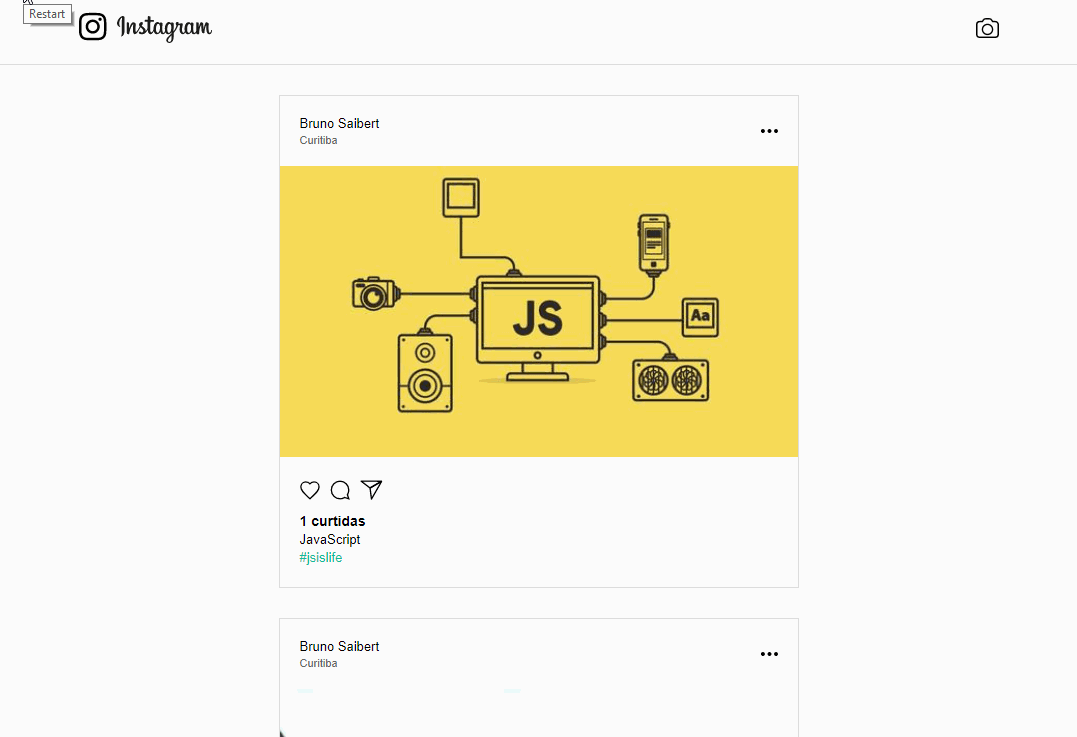Viewport: 1077px width, 737px height.
Task: Select Bruno Saibert on the first post
Action: point(339,123)
